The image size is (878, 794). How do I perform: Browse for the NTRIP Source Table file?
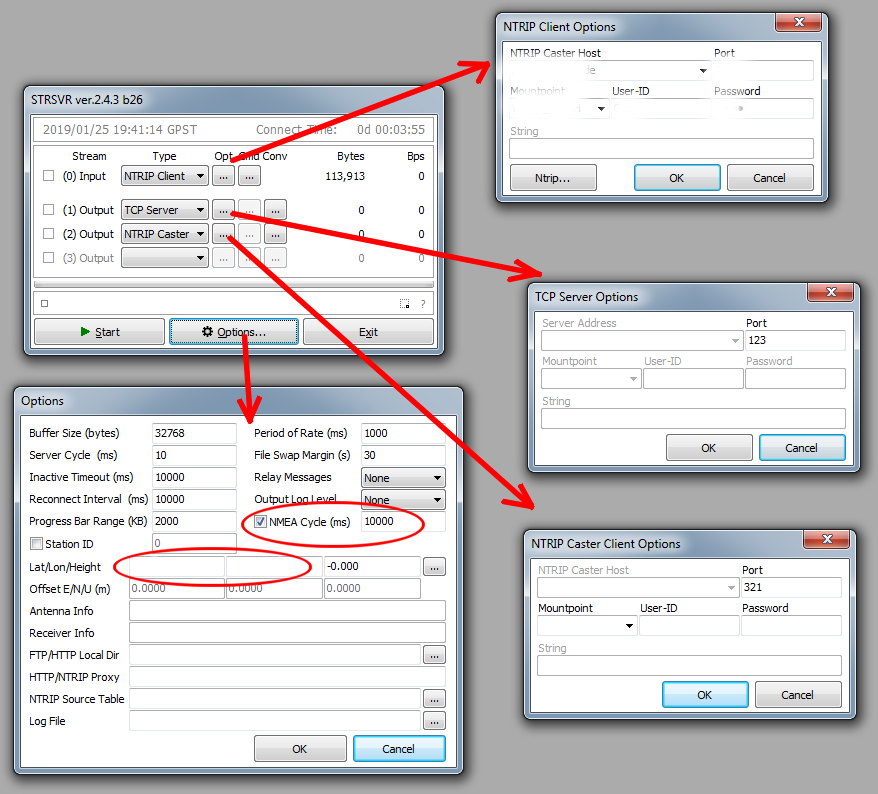434,699
